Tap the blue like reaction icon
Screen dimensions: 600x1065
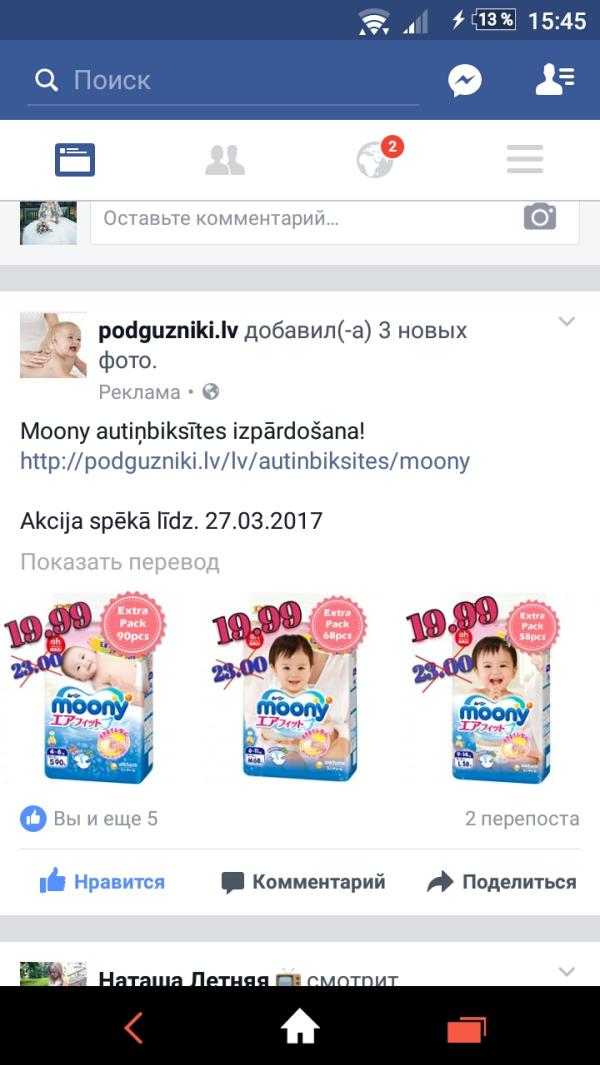tap(33, 818)
